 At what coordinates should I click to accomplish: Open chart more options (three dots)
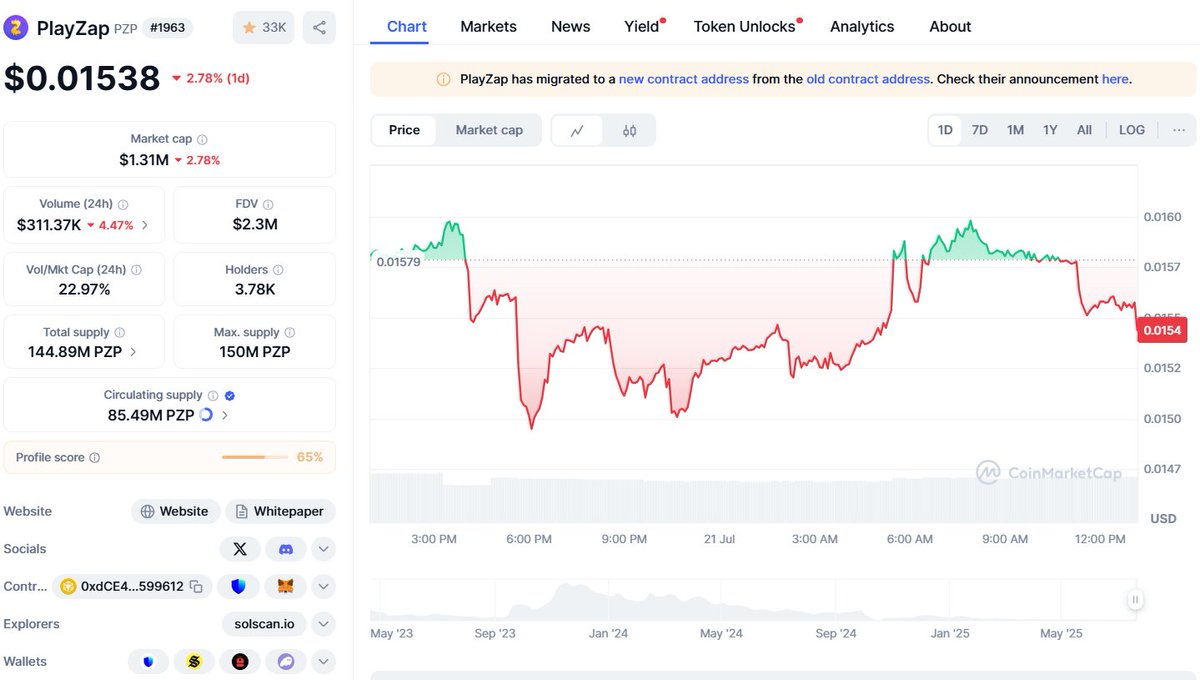point(1179,130)
